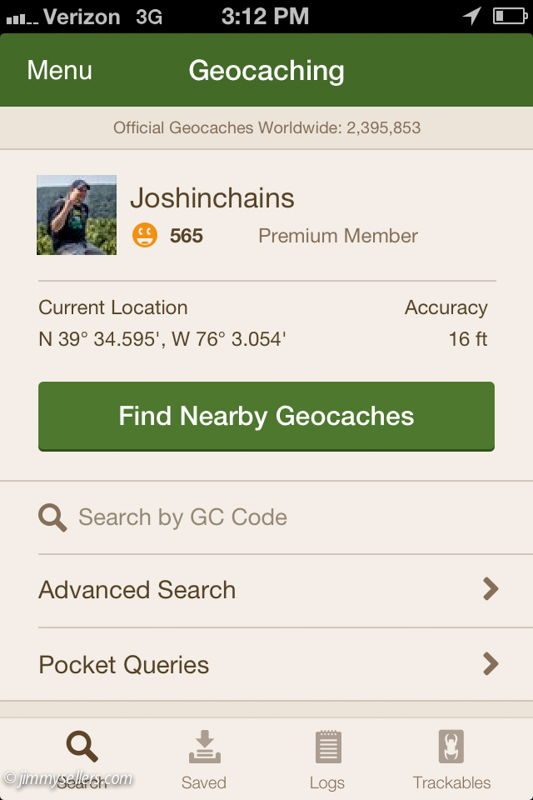Tap the battery icon in status bar
Screen dimensions: 533x800
[510, 16]
